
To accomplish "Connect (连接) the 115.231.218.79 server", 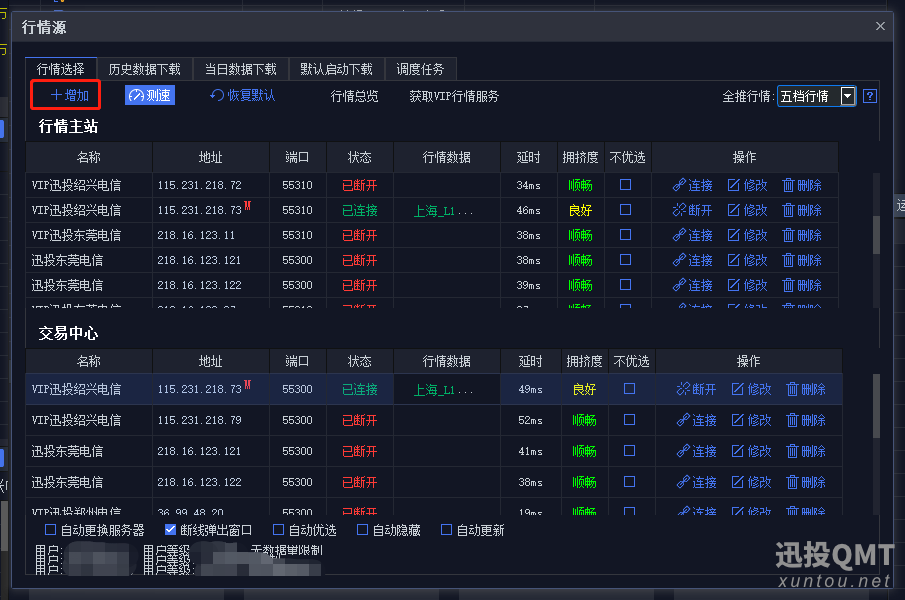I will 697,420.
